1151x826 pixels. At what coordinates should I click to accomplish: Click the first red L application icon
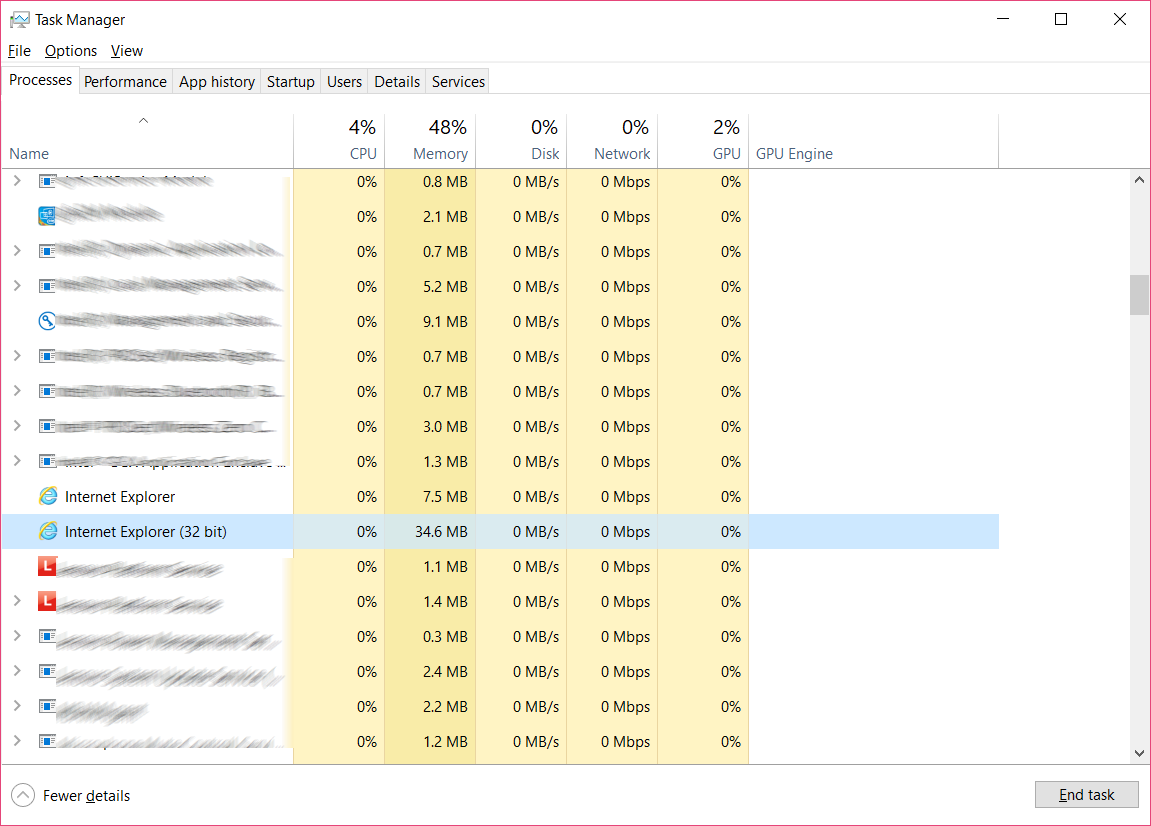tap(46, 566)
